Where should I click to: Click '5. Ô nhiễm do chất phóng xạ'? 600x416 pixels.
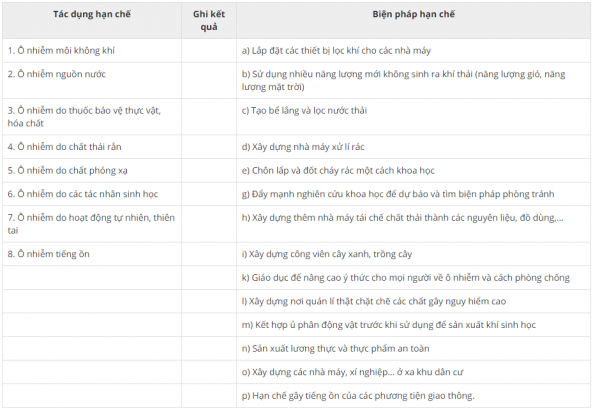[67, 170]
